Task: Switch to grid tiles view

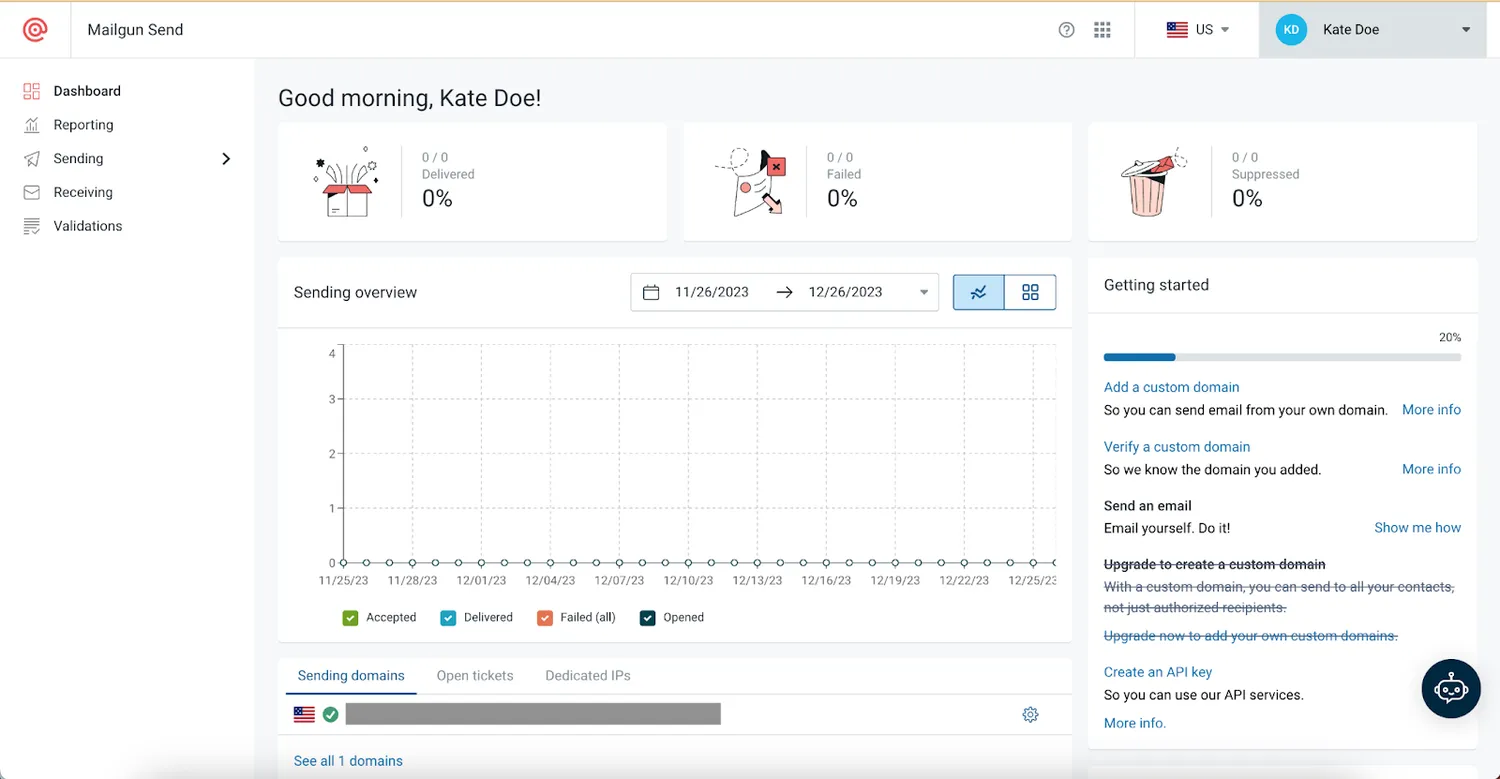Action: pyautogui.click(x=1030, y=292)
